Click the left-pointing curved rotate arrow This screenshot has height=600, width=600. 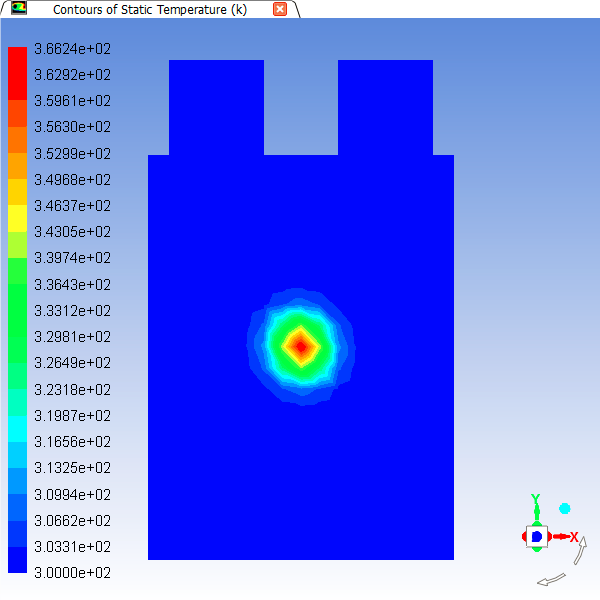[x=551, y=579]
